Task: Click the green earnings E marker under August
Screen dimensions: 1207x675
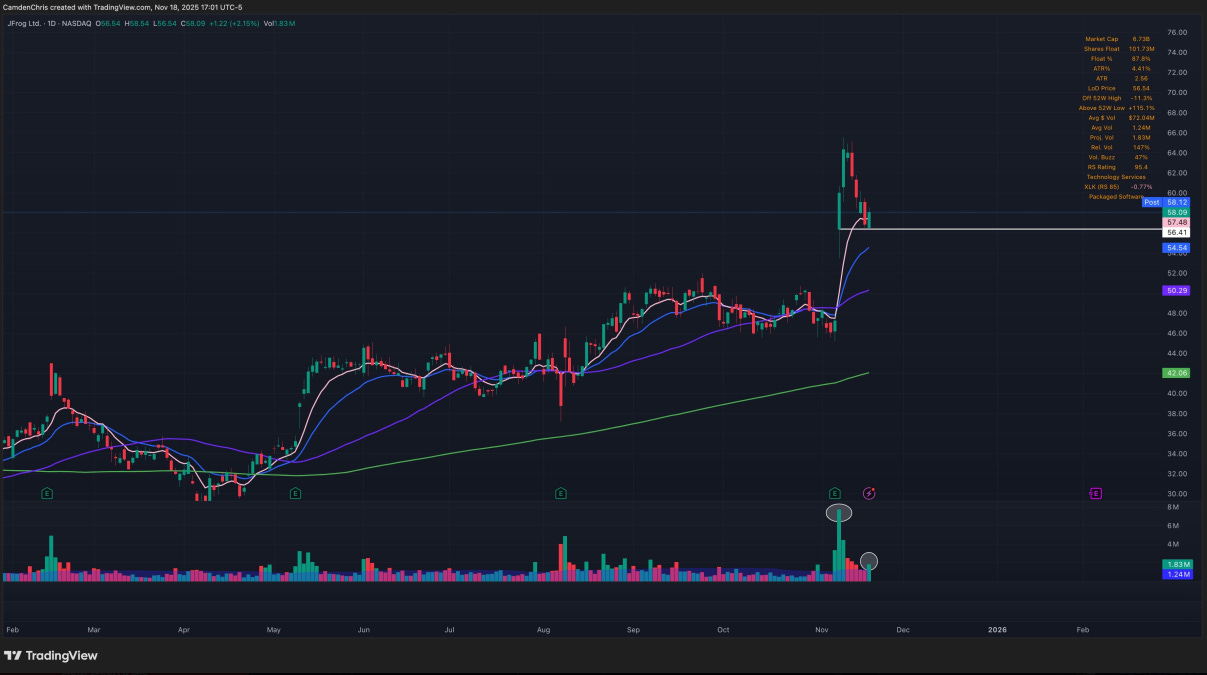Action: (560, 493)
